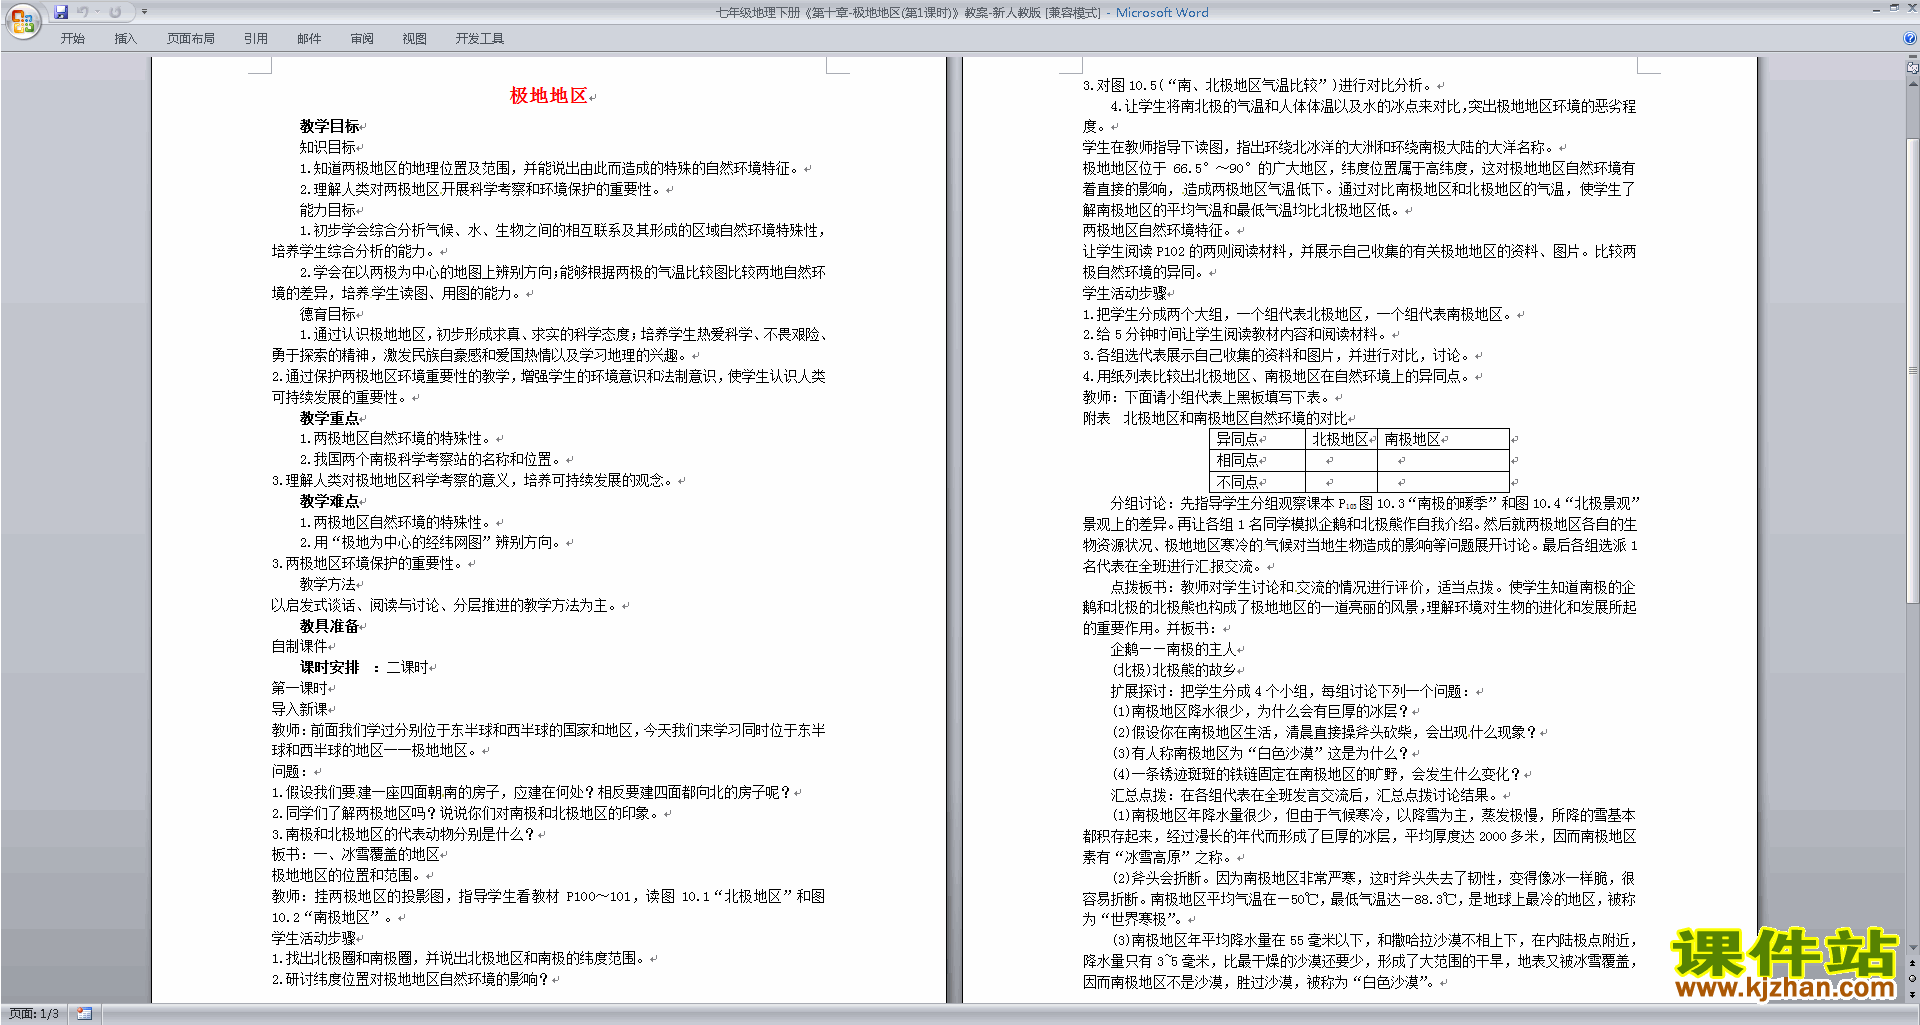The height and width of the screenshot is (1025, 1920).
Task: Expand the Undo history dropdown arrow
Action: (97, 12)
